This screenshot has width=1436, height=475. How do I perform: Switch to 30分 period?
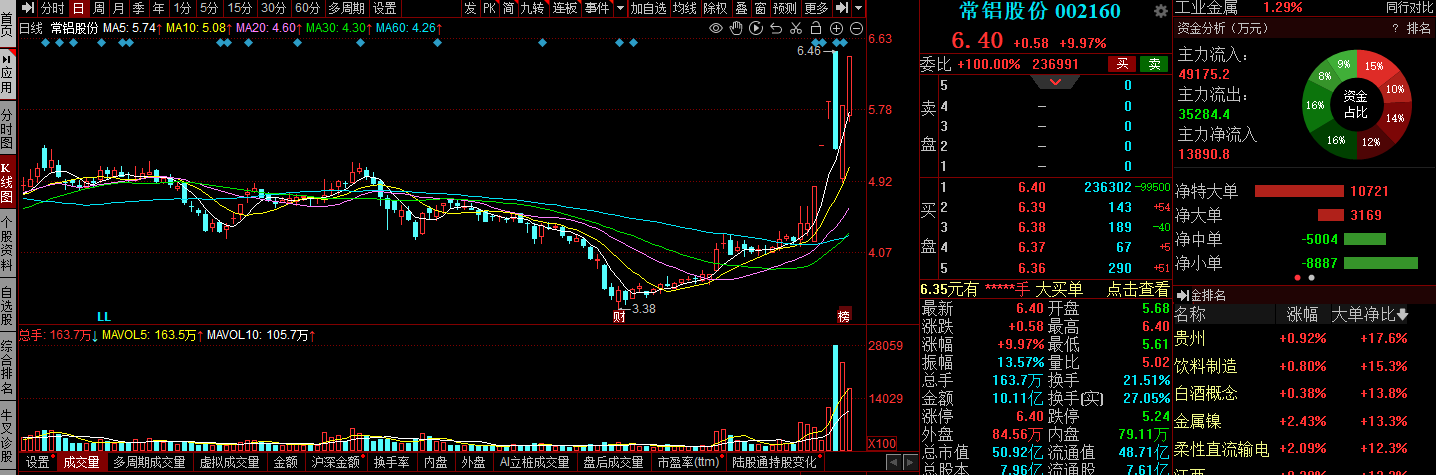[274, 8]
